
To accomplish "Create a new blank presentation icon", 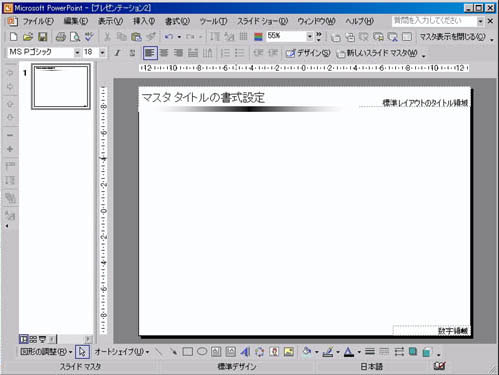I will [x=14, y=37].
